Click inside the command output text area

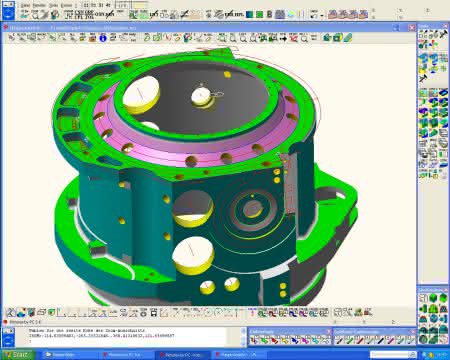[128, 337]
